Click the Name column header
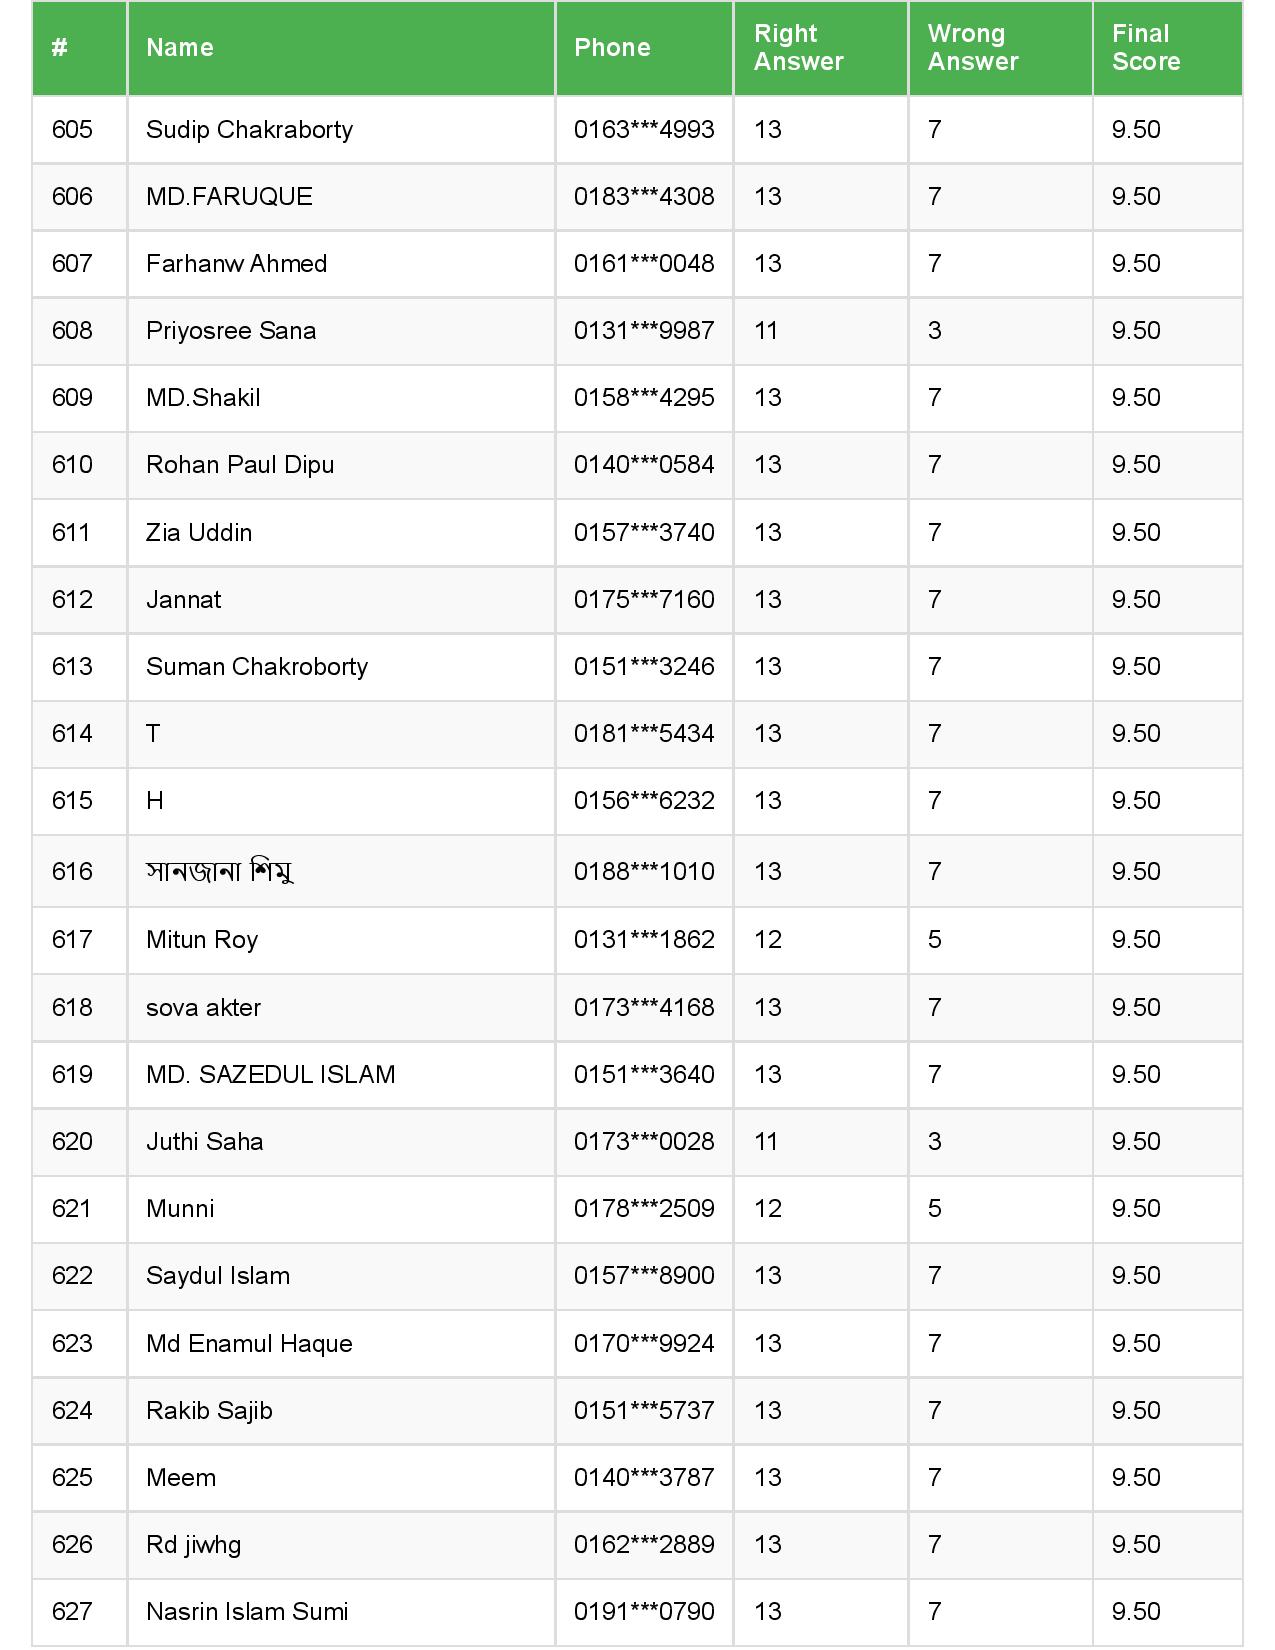Viewport: 1275px width, 1650px height. click(180, 48)
